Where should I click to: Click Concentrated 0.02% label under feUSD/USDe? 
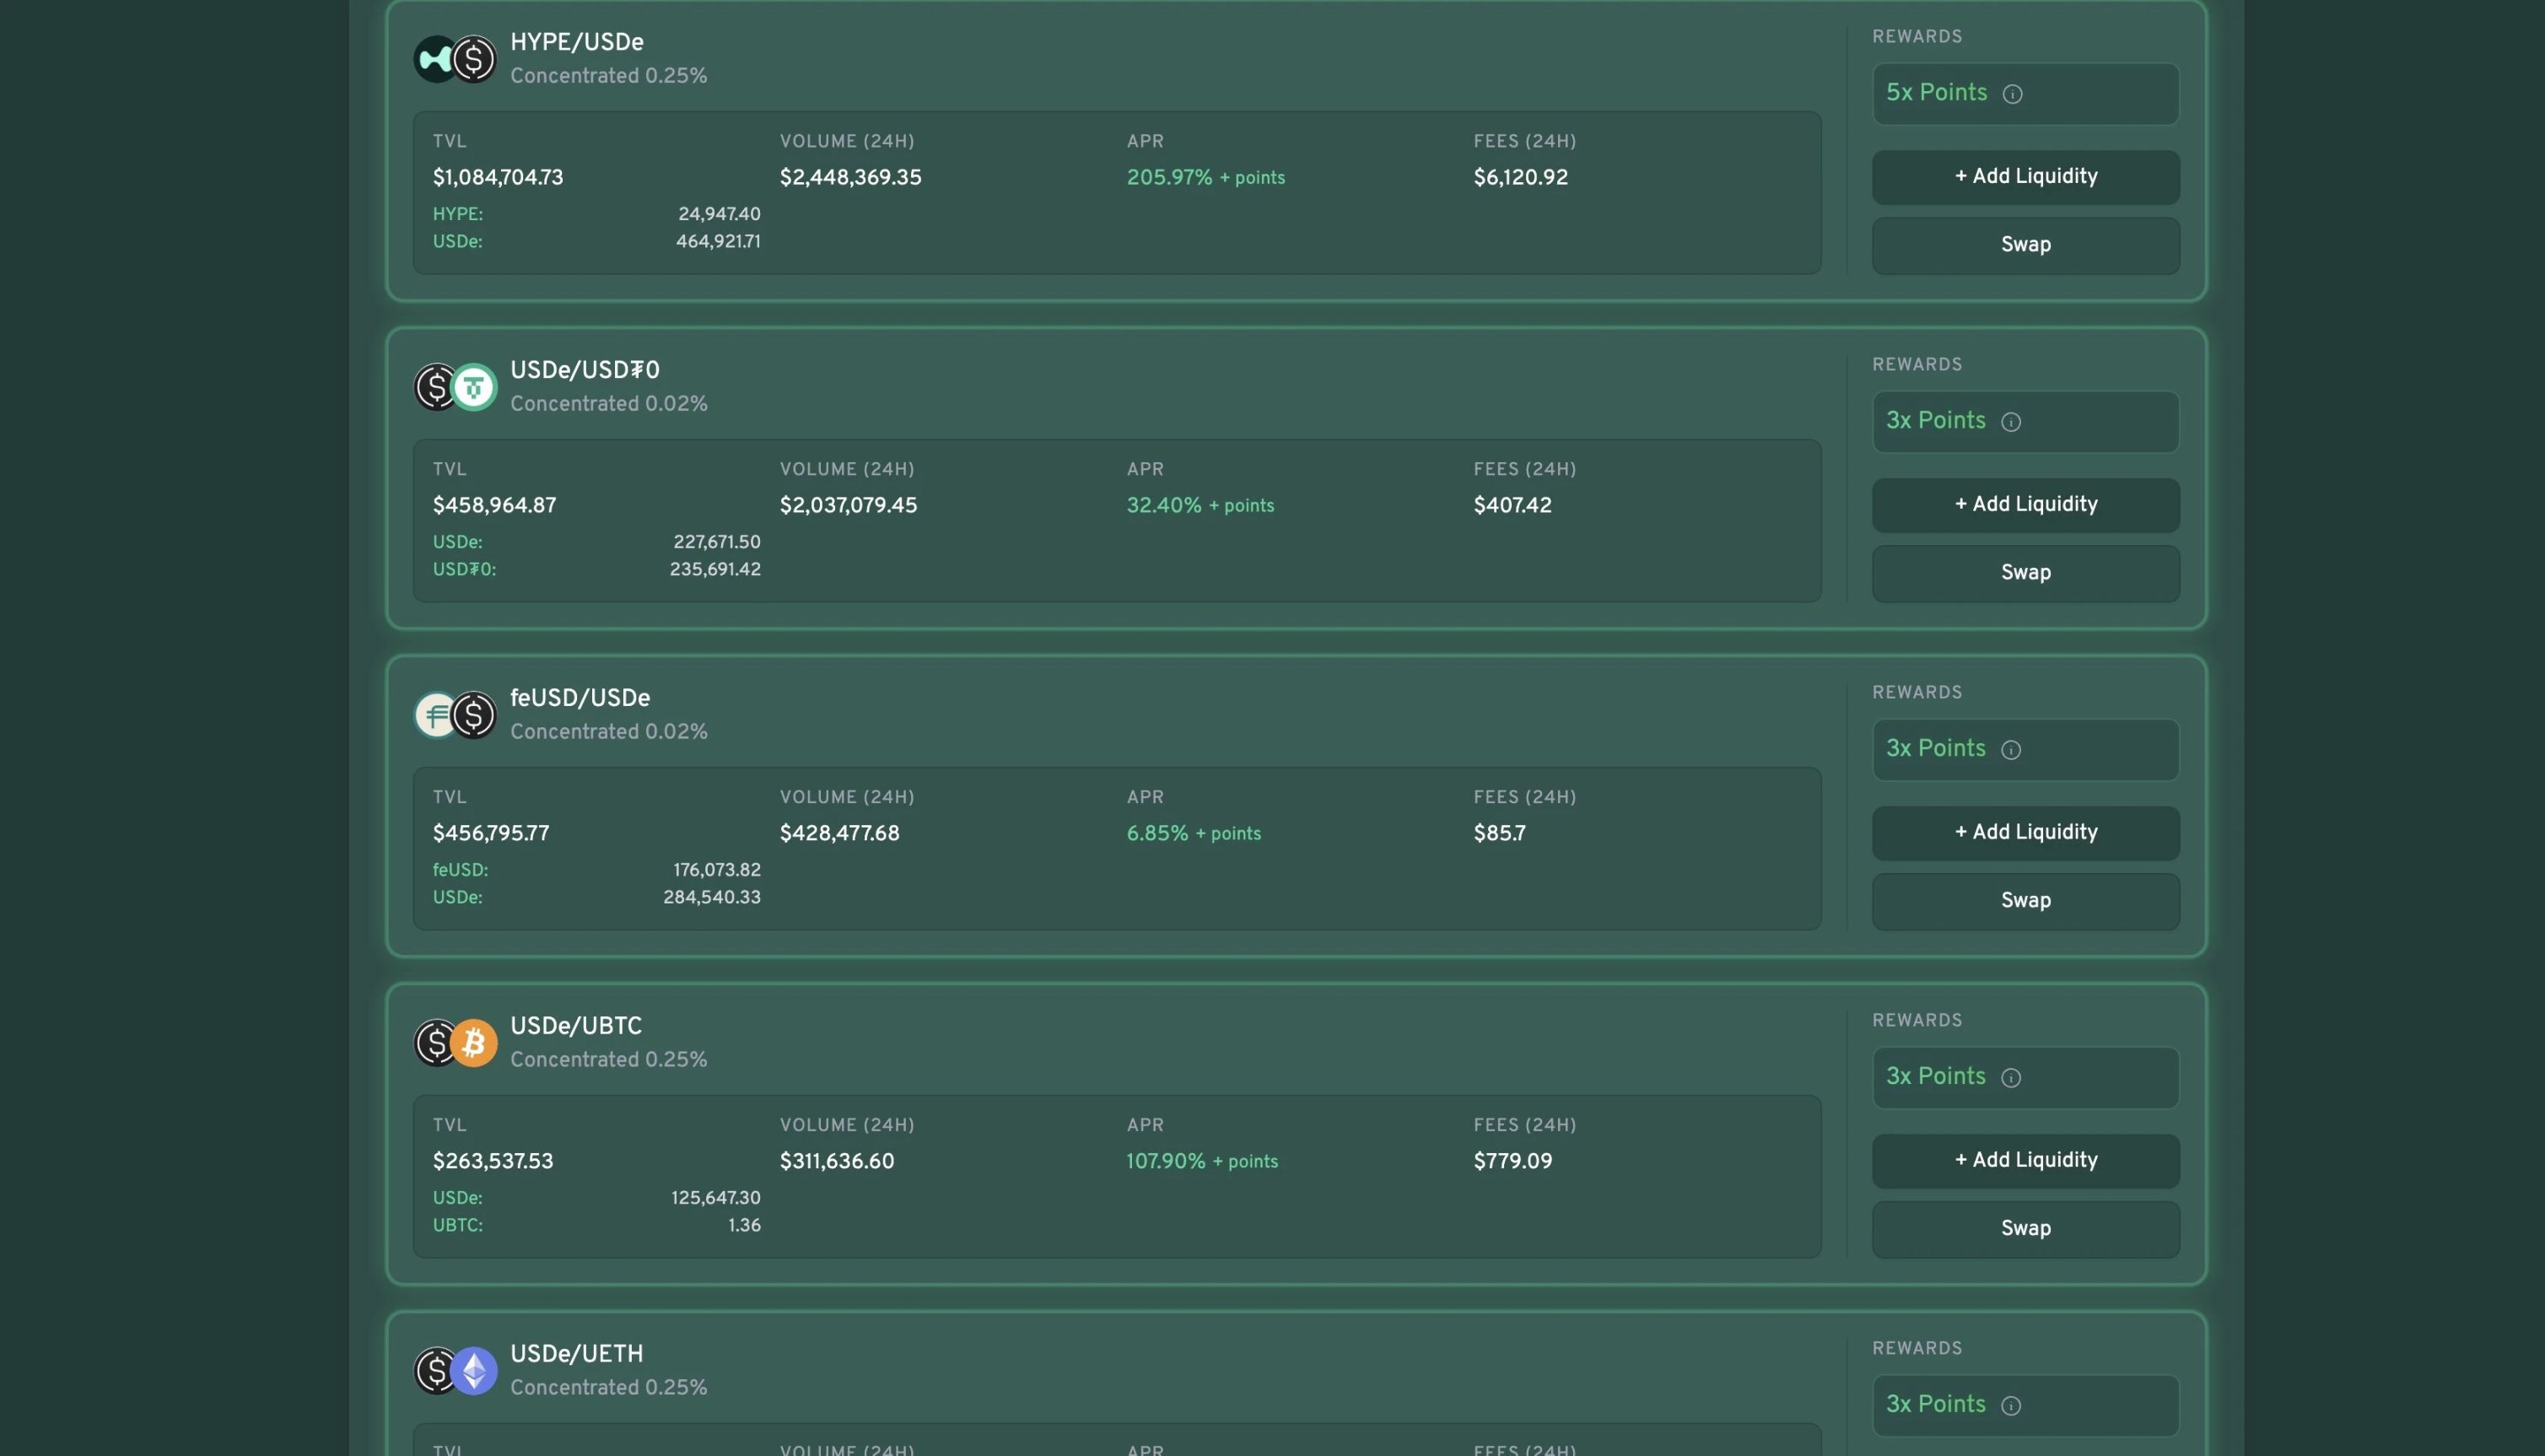(609, 733)
